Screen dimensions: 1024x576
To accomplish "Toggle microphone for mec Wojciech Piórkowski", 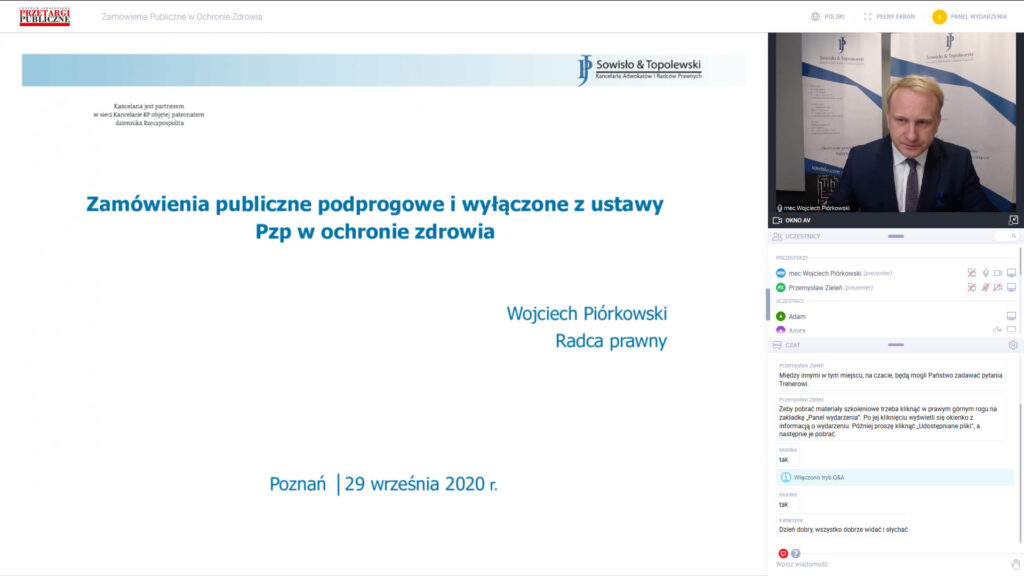I will [x=985, y=273].
